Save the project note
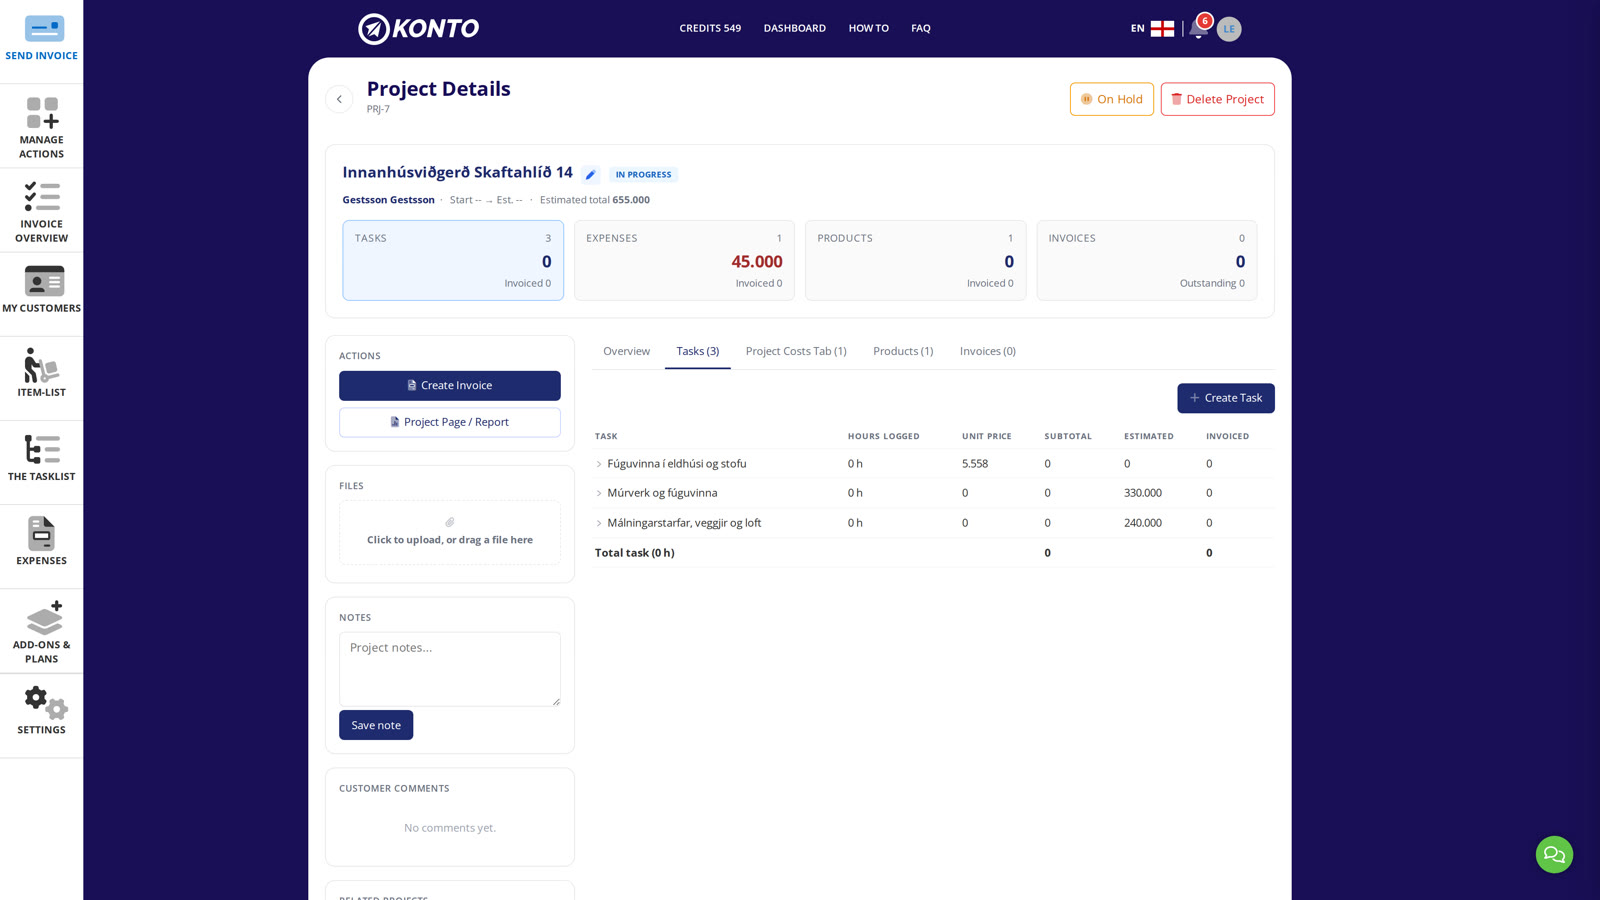 point(376,725)
